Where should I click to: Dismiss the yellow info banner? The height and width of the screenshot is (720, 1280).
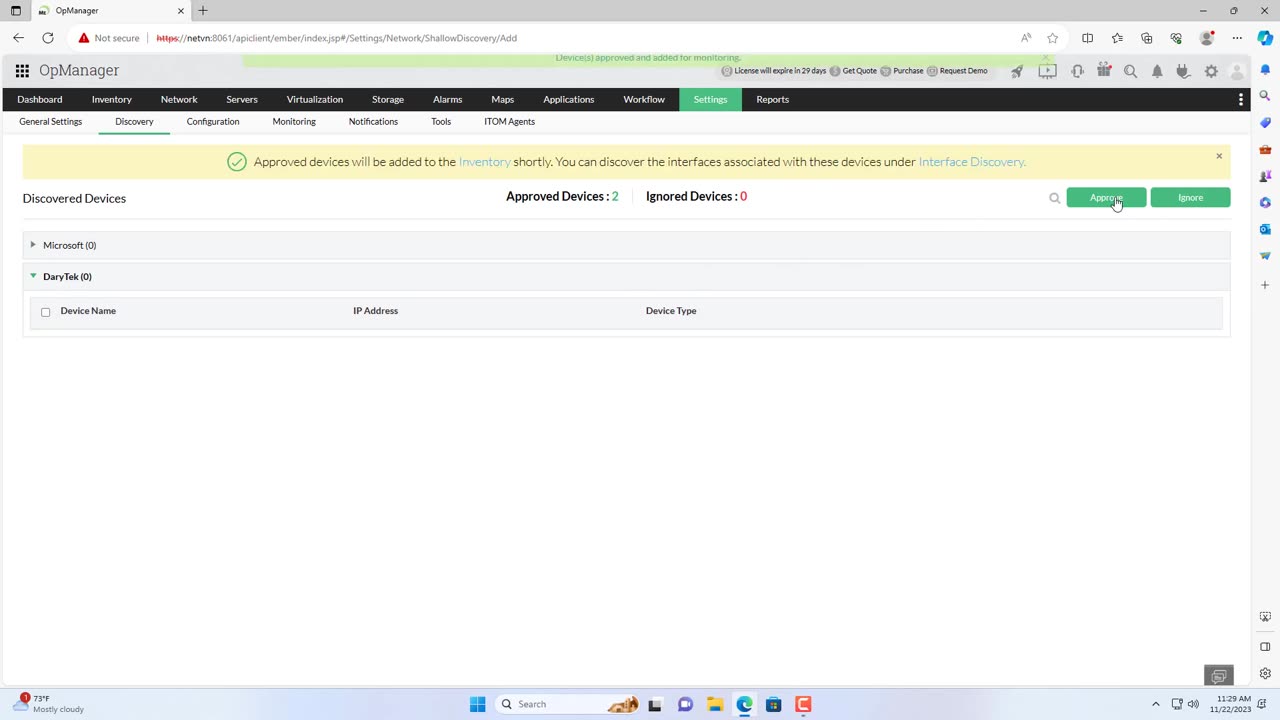click(x=1219, y=156)
